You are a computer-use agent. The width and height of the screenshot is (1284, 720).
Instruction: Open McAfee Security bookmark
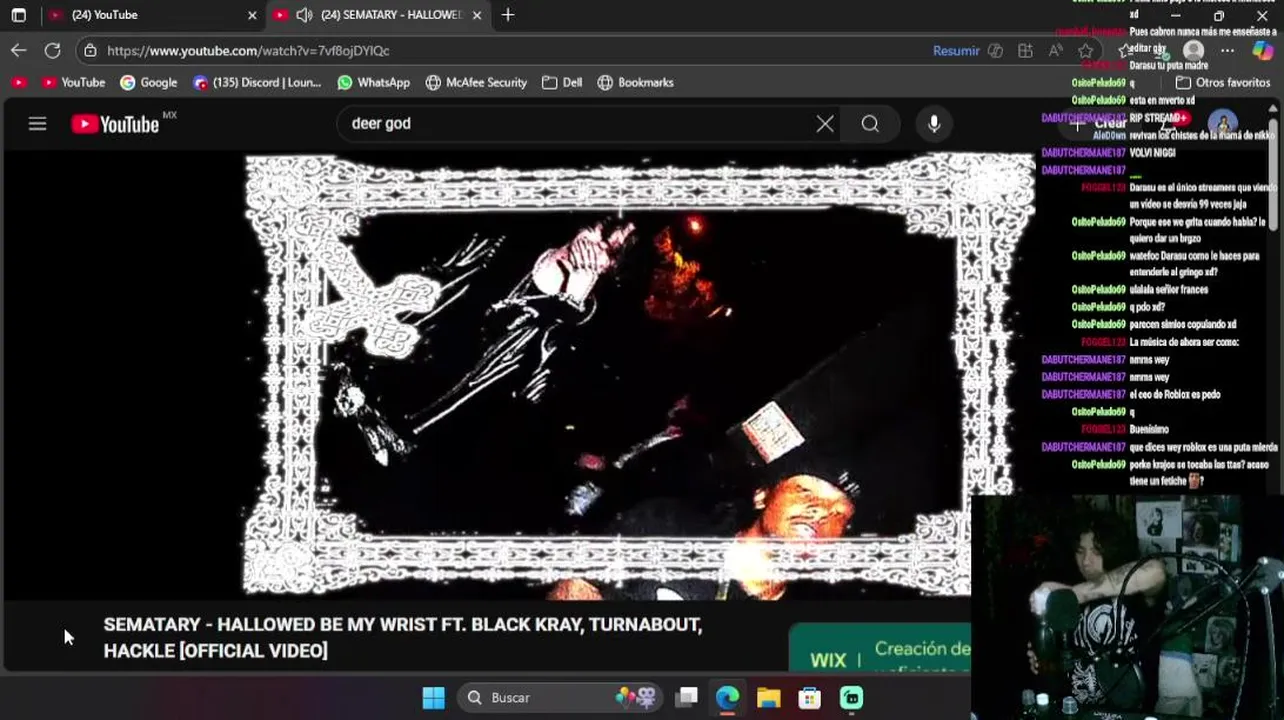pyautogui.click(x=476, y=83)
